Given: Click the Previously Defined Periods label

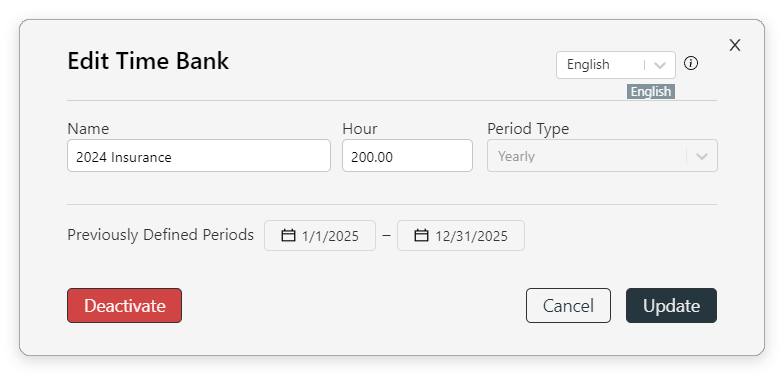Looking at the screenshot, I should point(160,235).
